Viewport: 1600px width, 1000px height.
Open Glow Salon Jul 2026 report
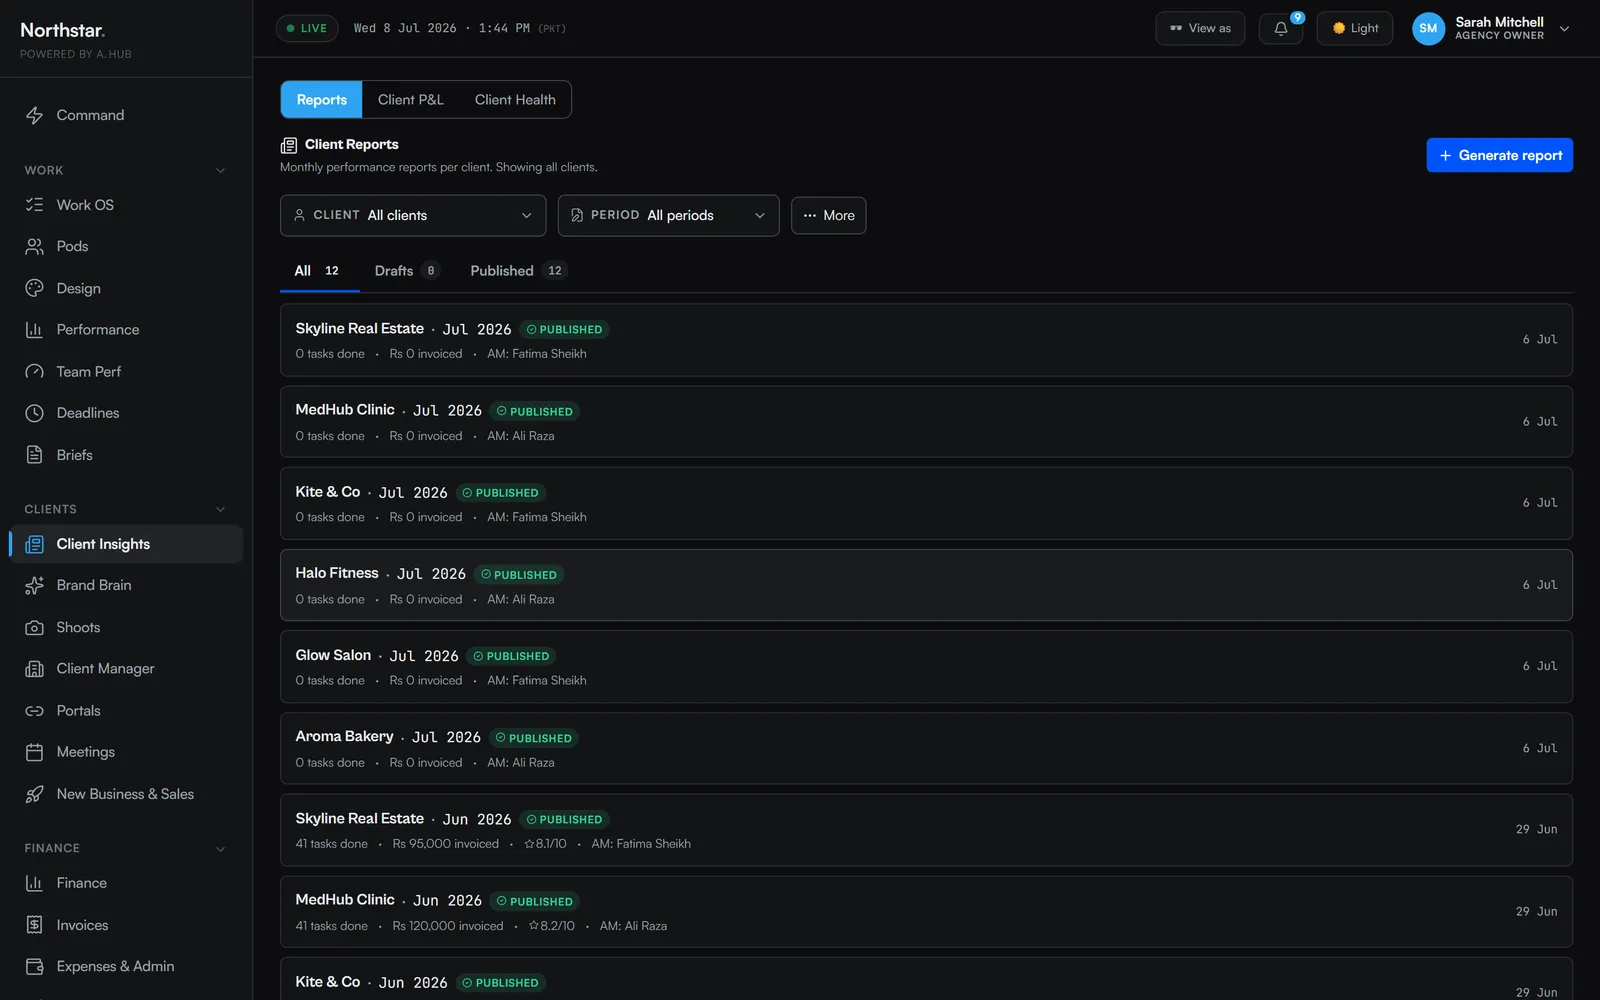[926, 666]
